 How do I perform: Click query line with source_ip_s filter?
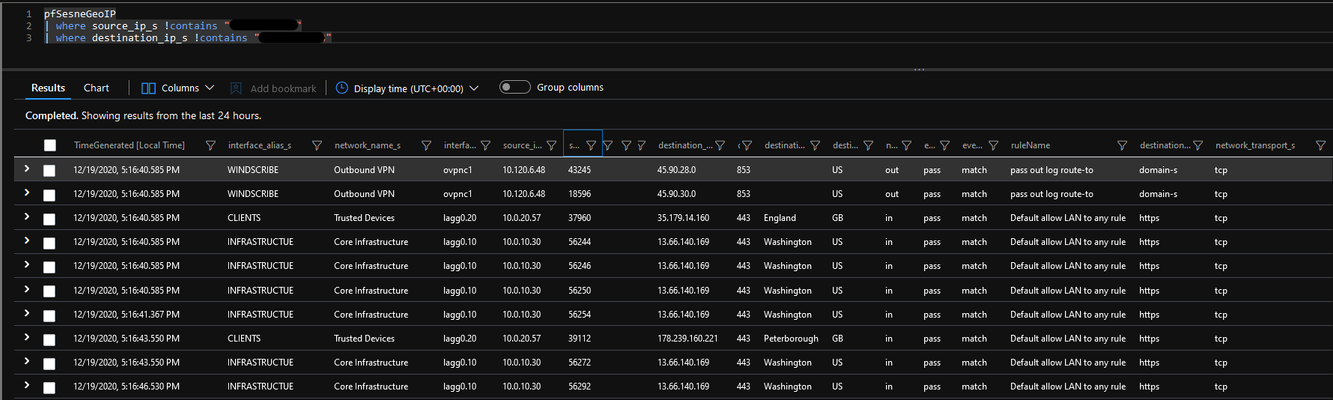pos(174,25)
